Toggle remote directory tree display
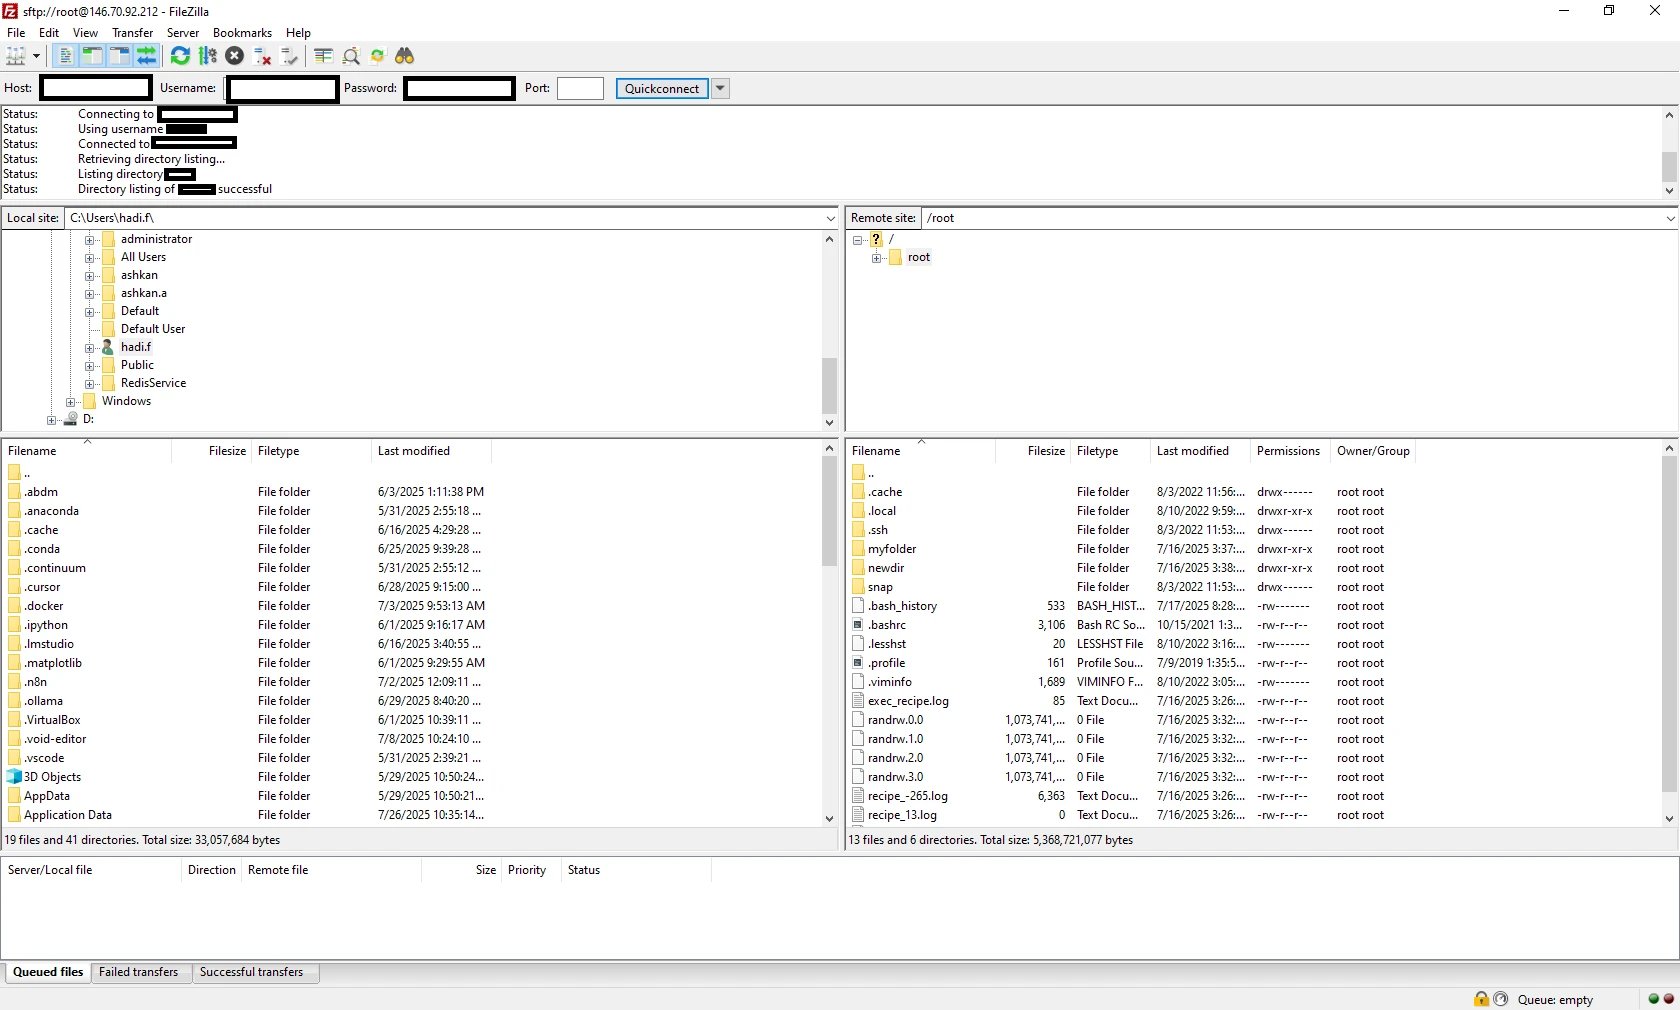 click(119, 56)
